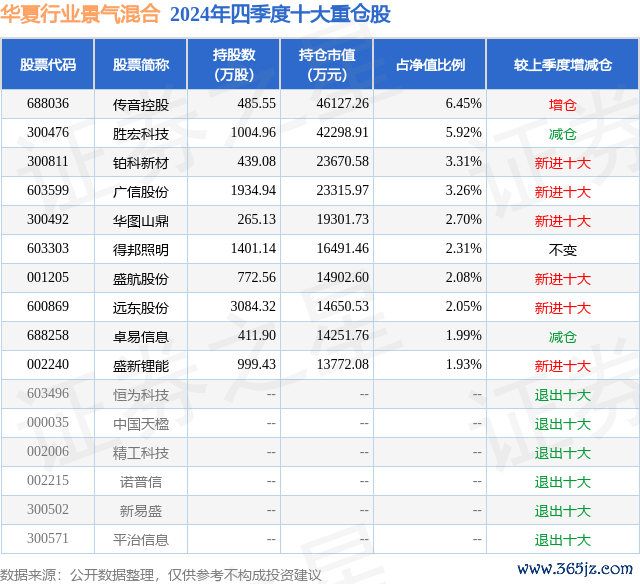This screenshot has height=584, width=640.
Task: Select stock code 001205
Action: 48,277
